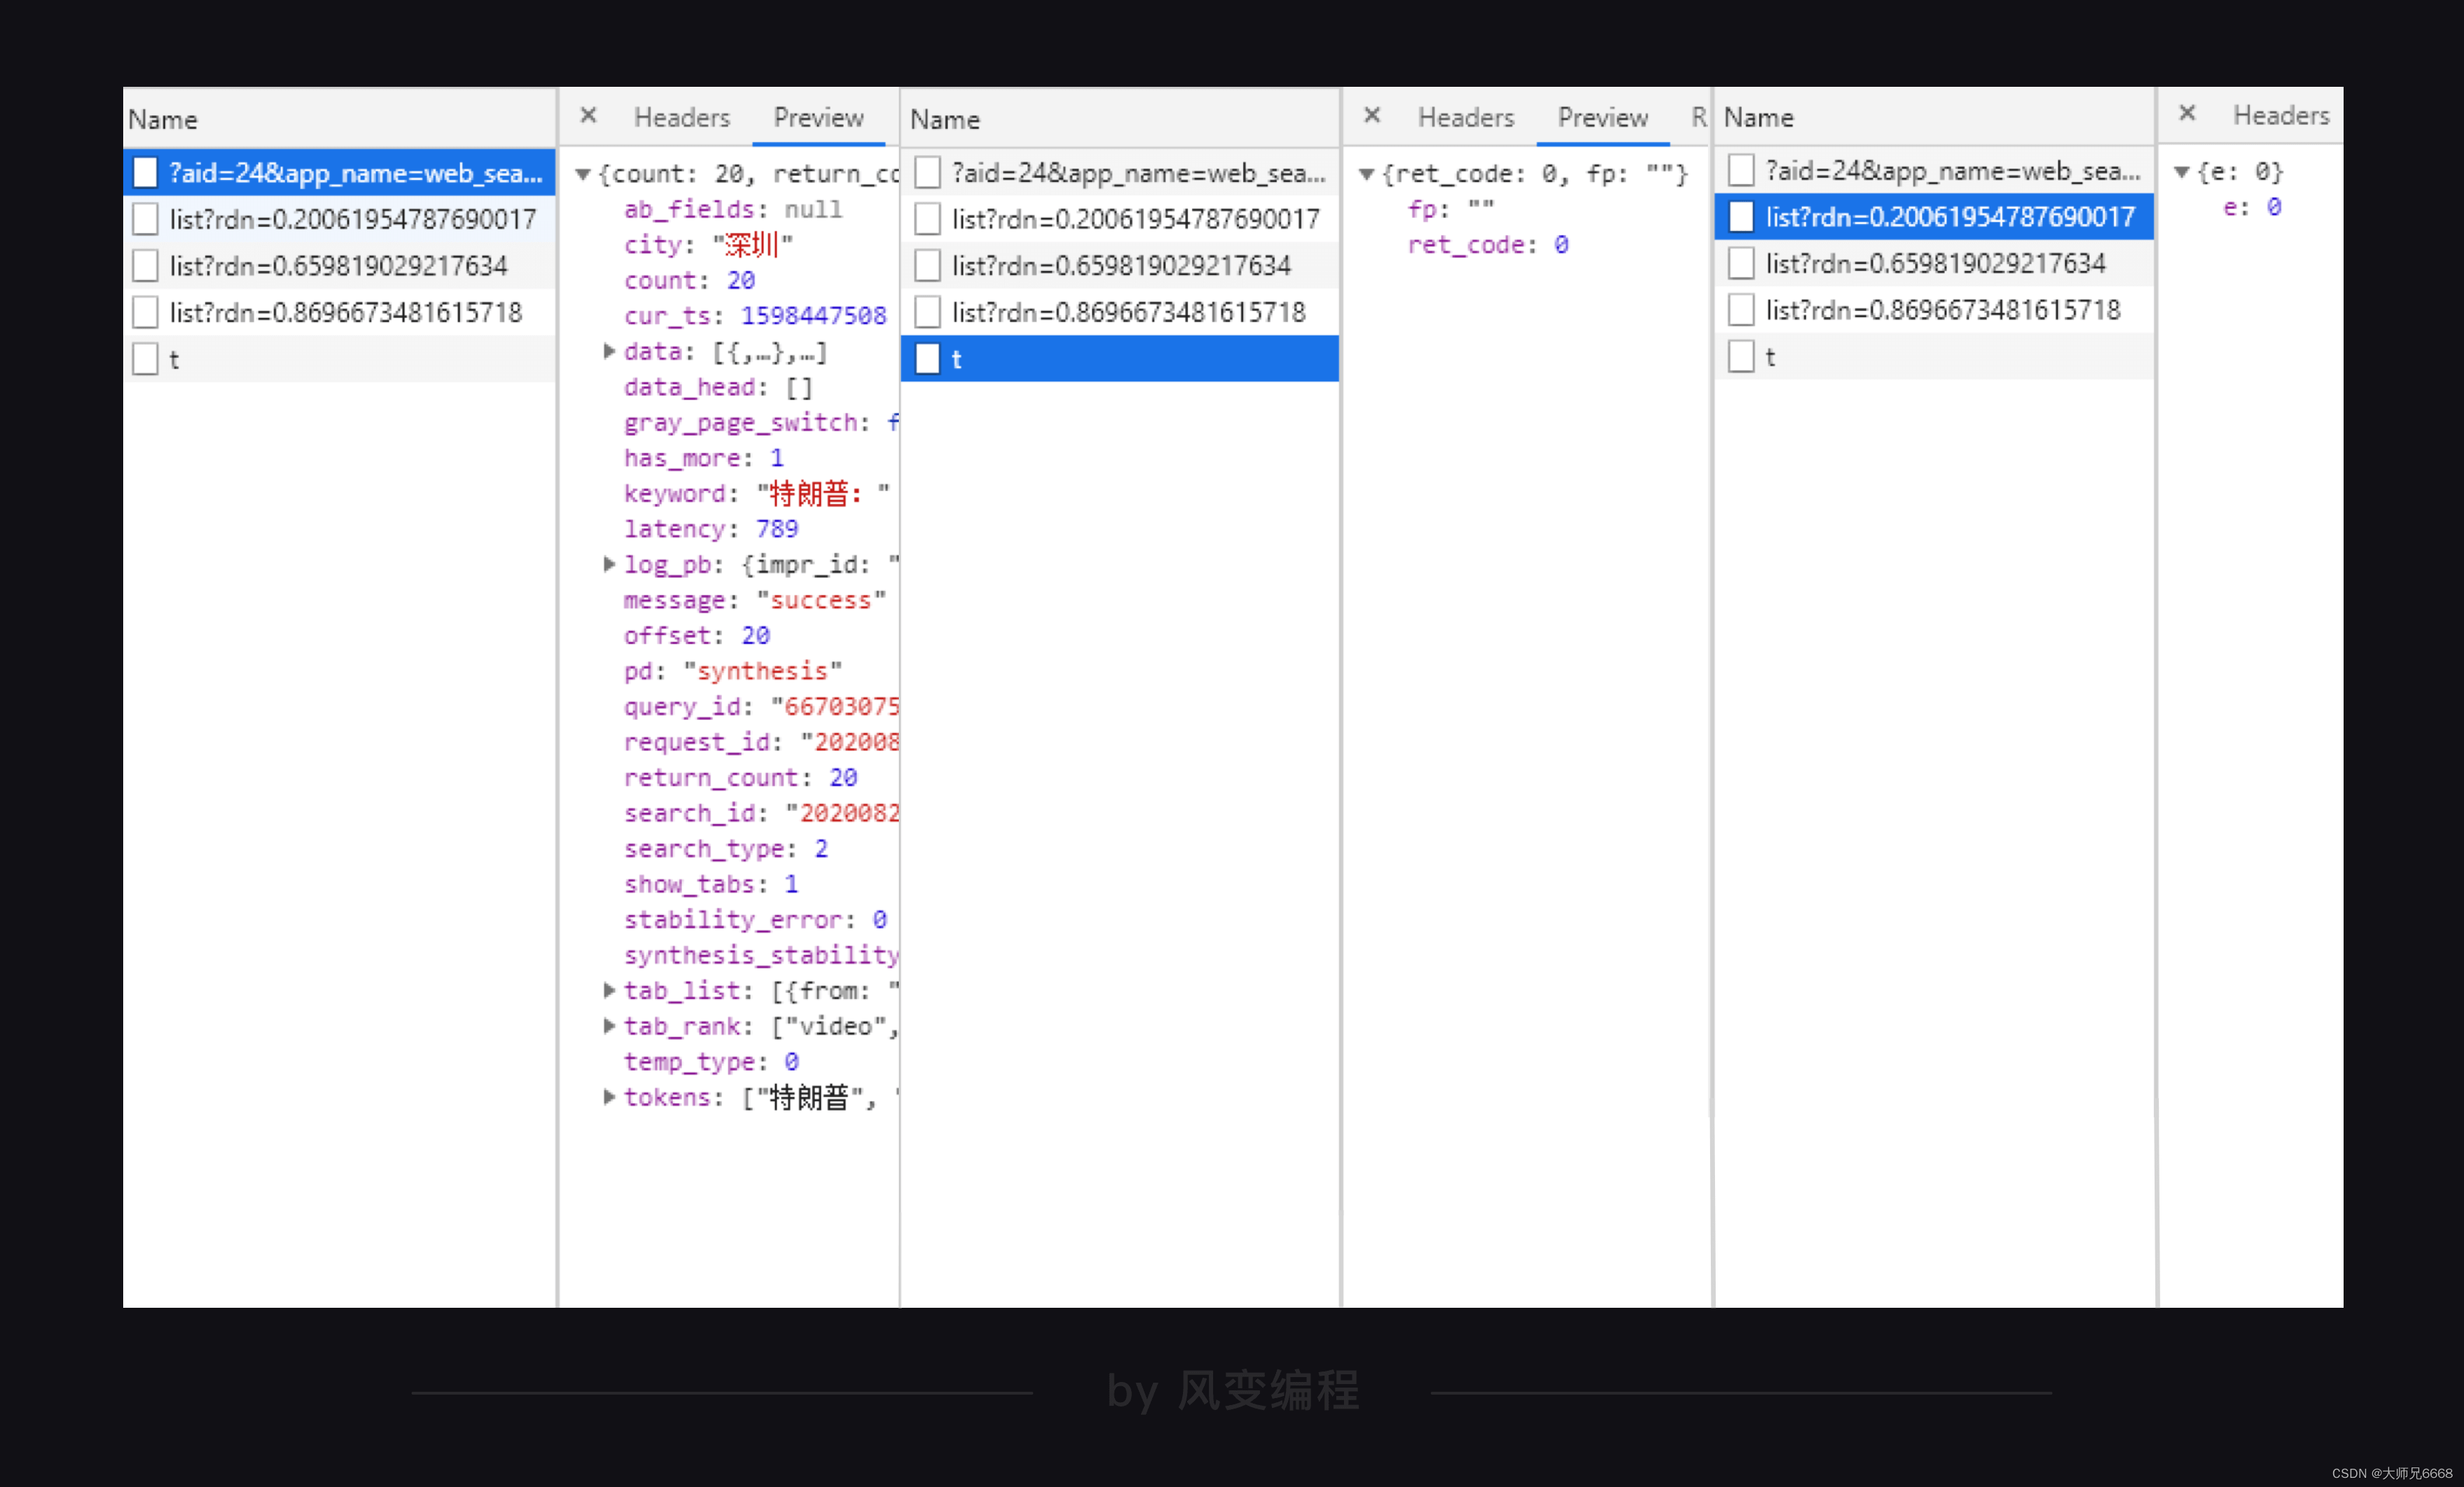This screenshot has width=2464, height=1487.
Task: Open Preview tab in middle panel
Action: pyautogui.click(x=1602, y=118)
